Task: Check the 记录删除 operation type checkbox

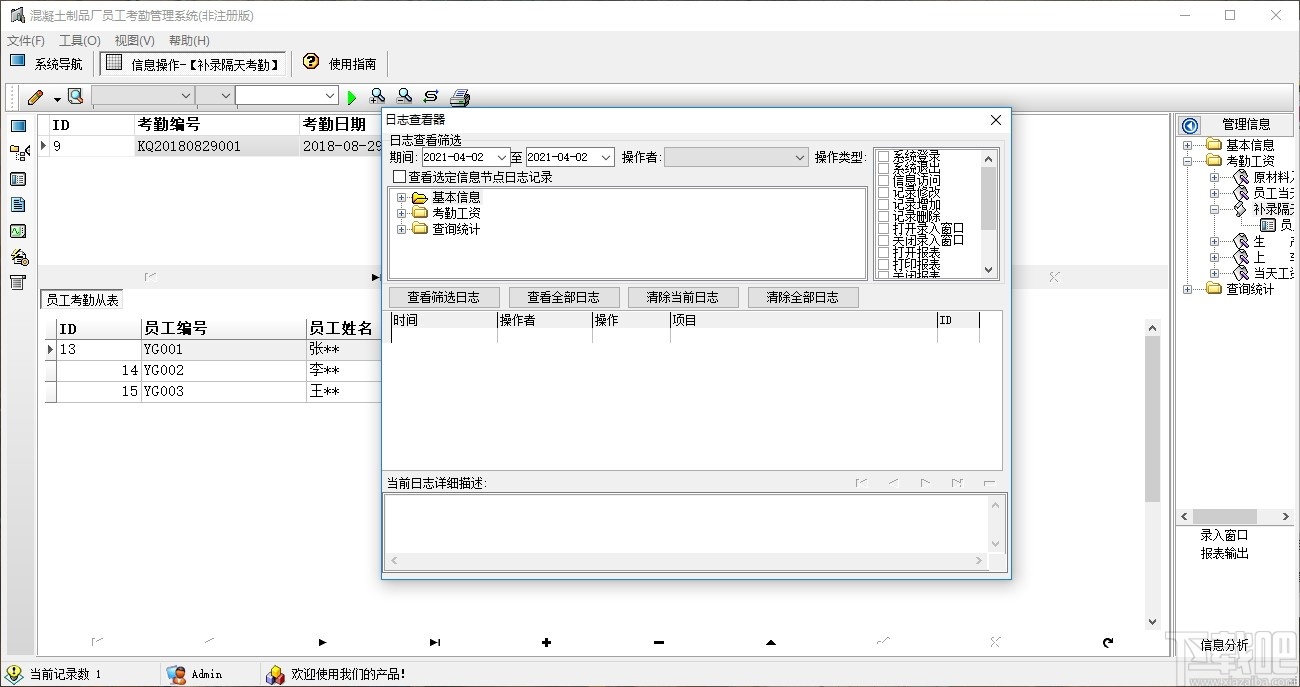Action: coord(883,216)
